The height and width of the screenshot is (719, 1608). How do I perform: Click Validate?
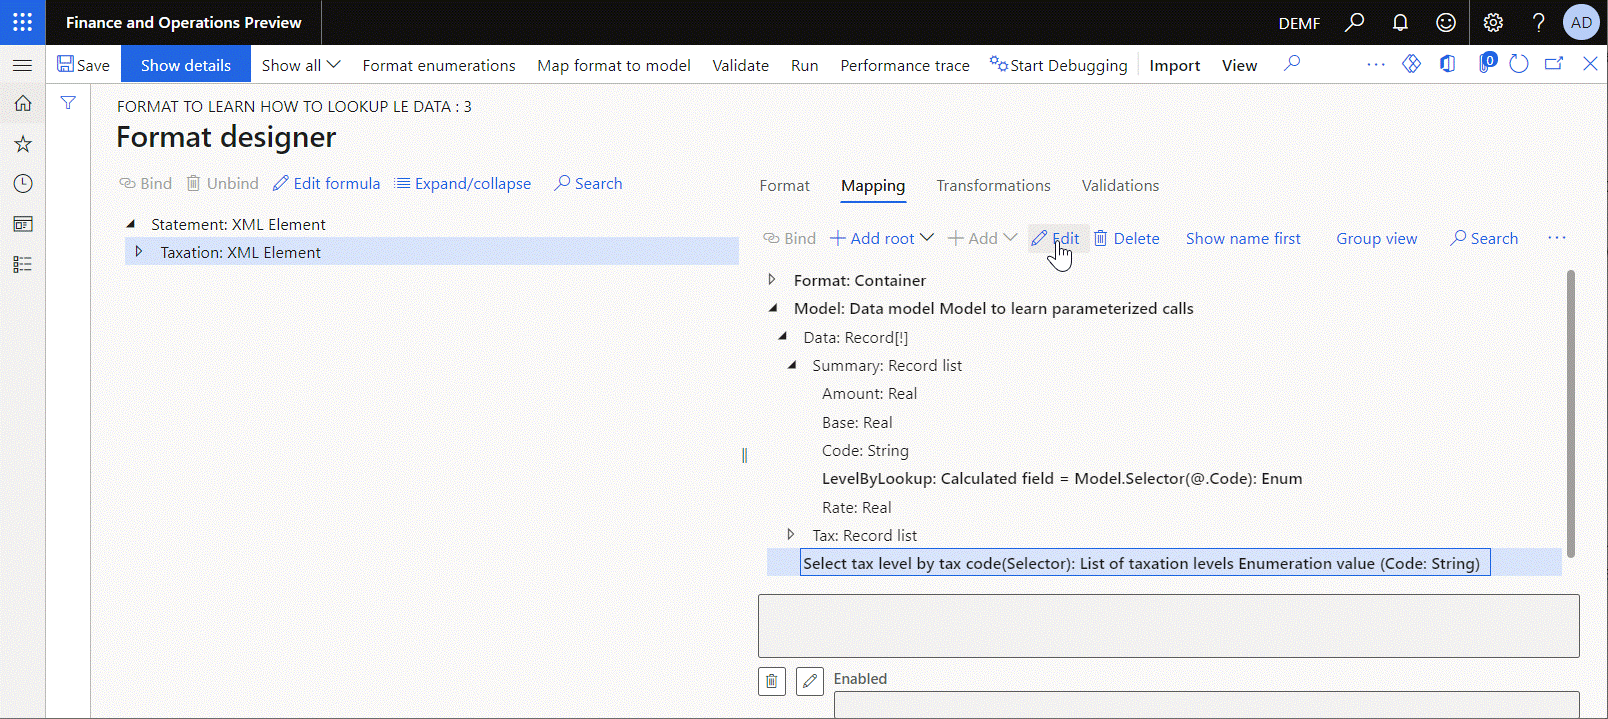[741, 65]
